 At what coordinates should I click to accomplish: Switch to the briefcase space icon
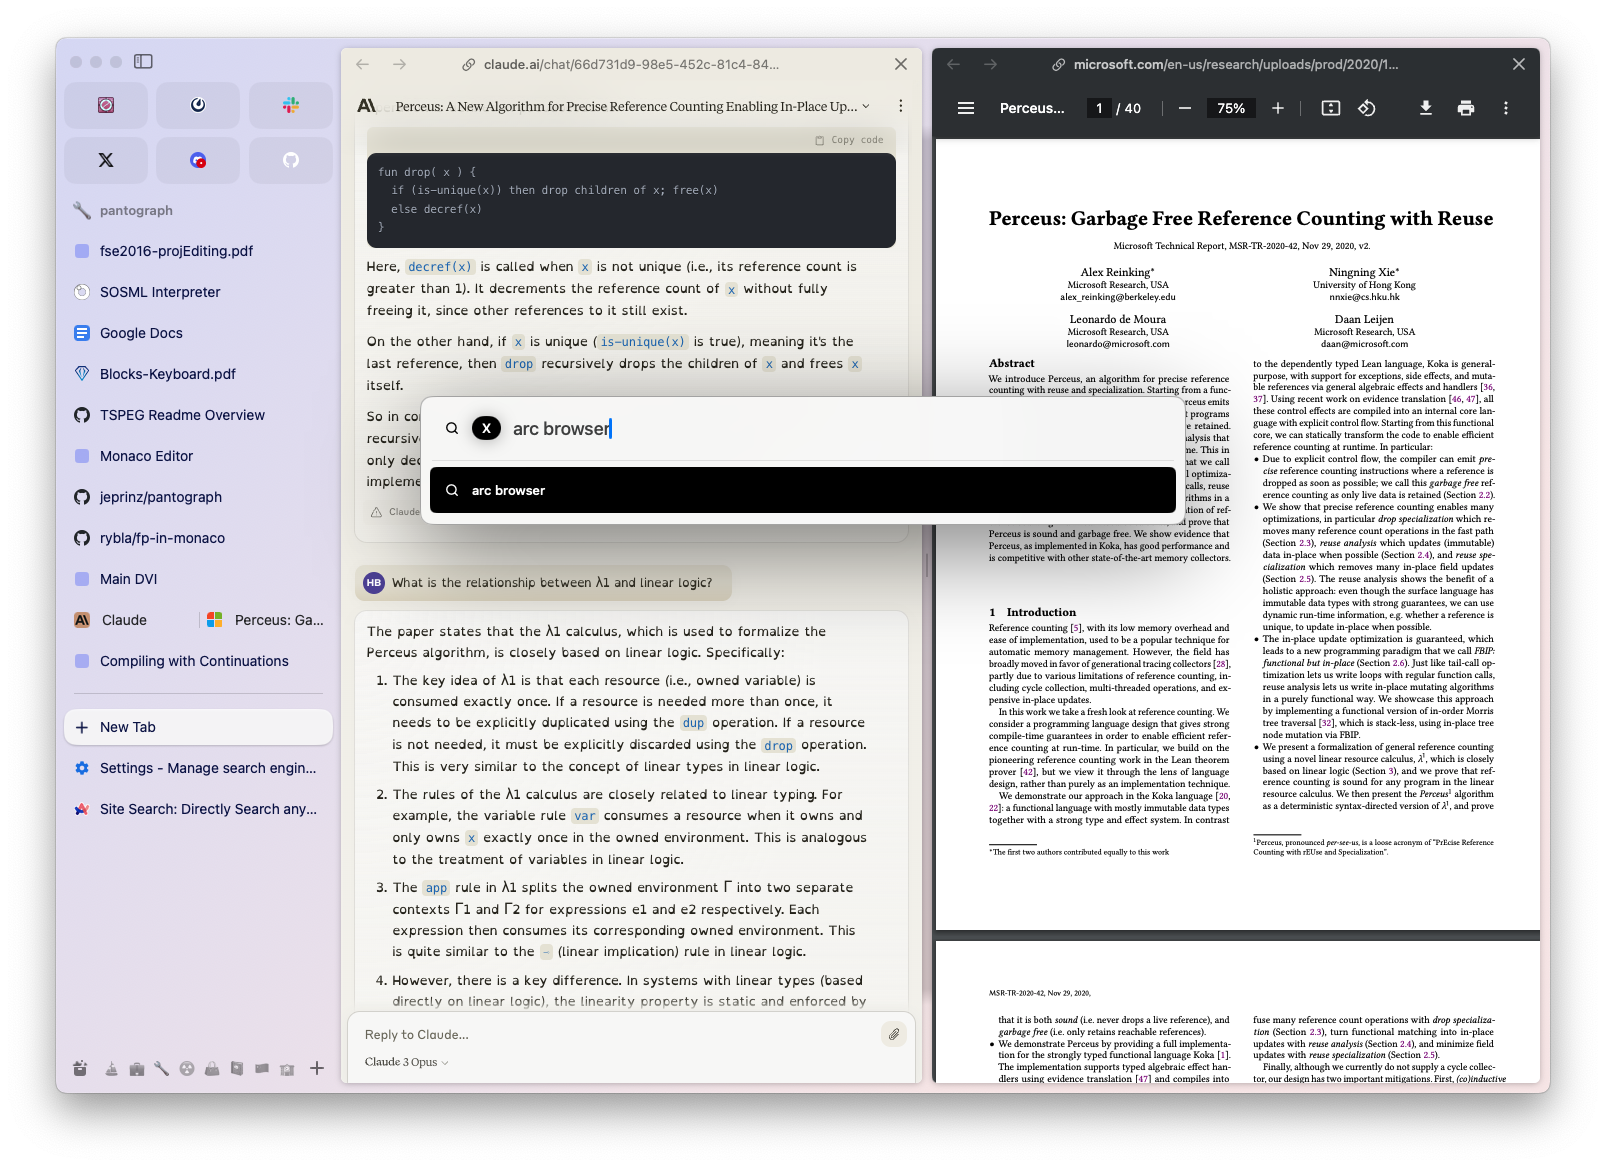point(137,1068)
